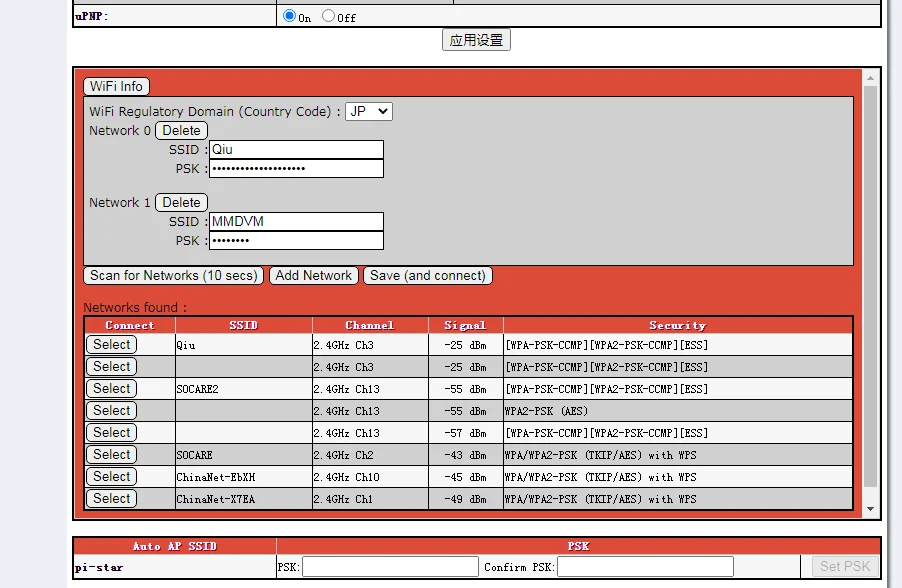The image size is (902, 588).
Task: Click the Security column header
Action: coord(678,326)
